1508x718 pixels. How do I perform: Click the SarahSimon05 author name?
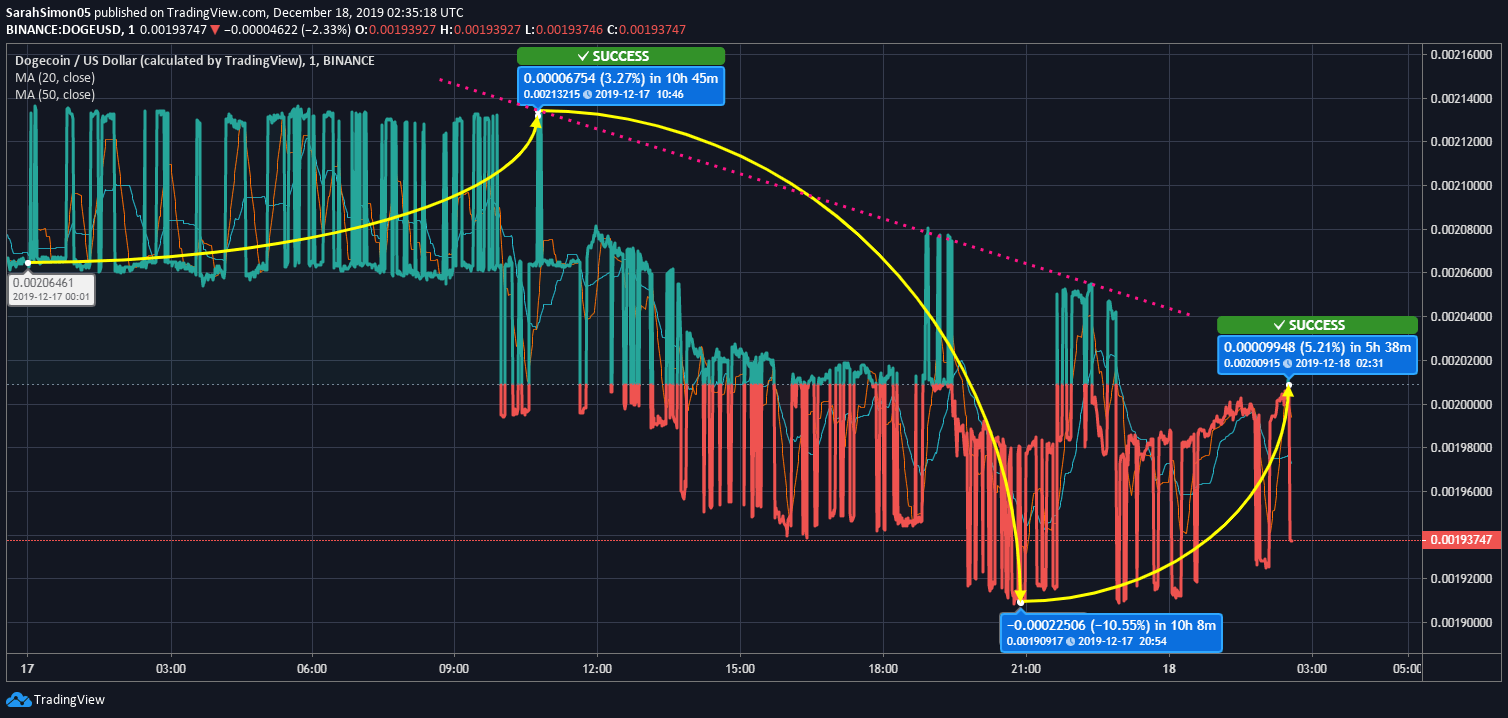[x=46, y=12]
